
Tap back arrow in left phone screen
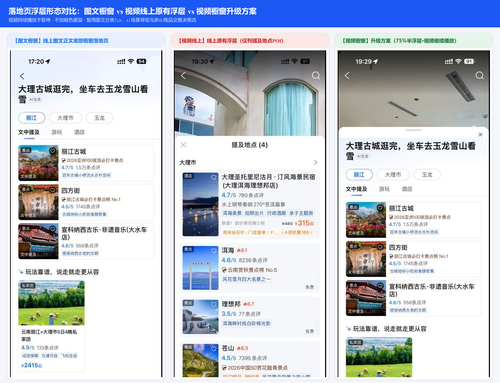22,76
